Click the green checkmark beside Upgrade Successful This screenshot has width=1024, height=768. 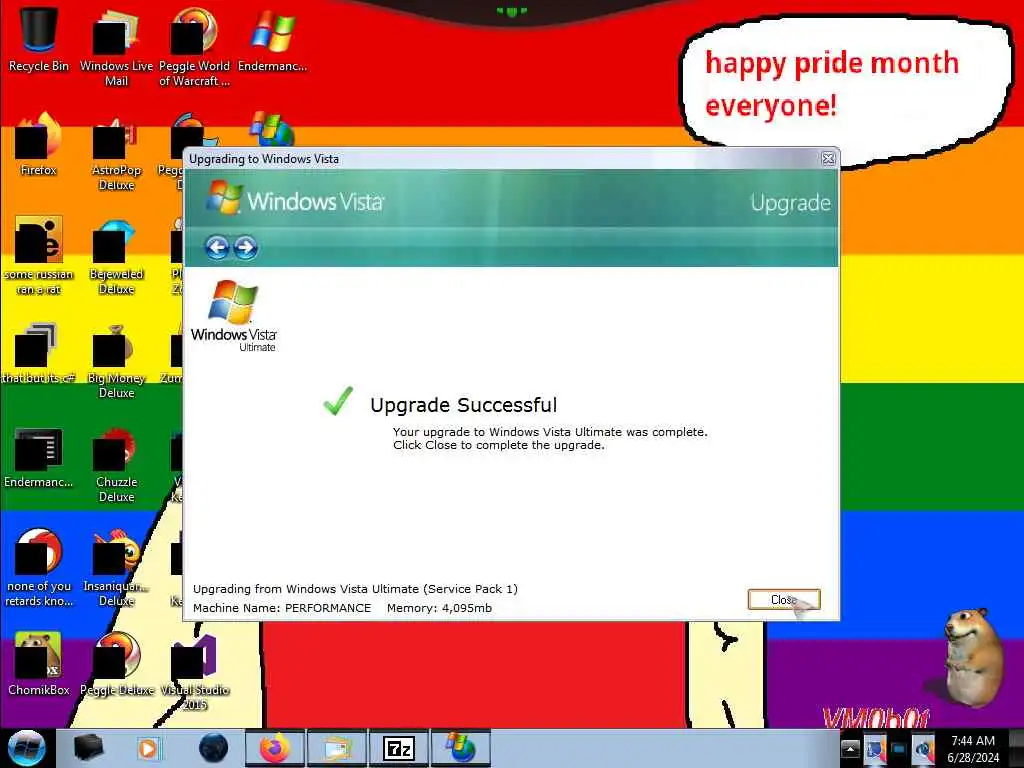point(338,400)
